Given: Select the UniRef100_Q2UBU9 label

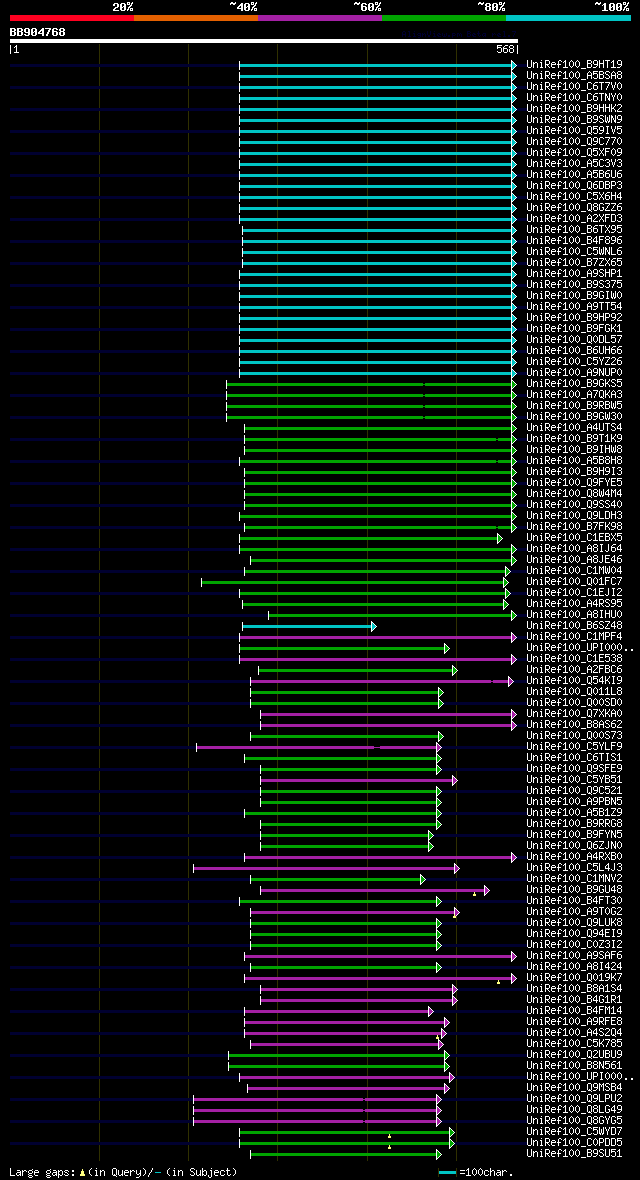Looking at the screenshot, I should [574, 1054].
